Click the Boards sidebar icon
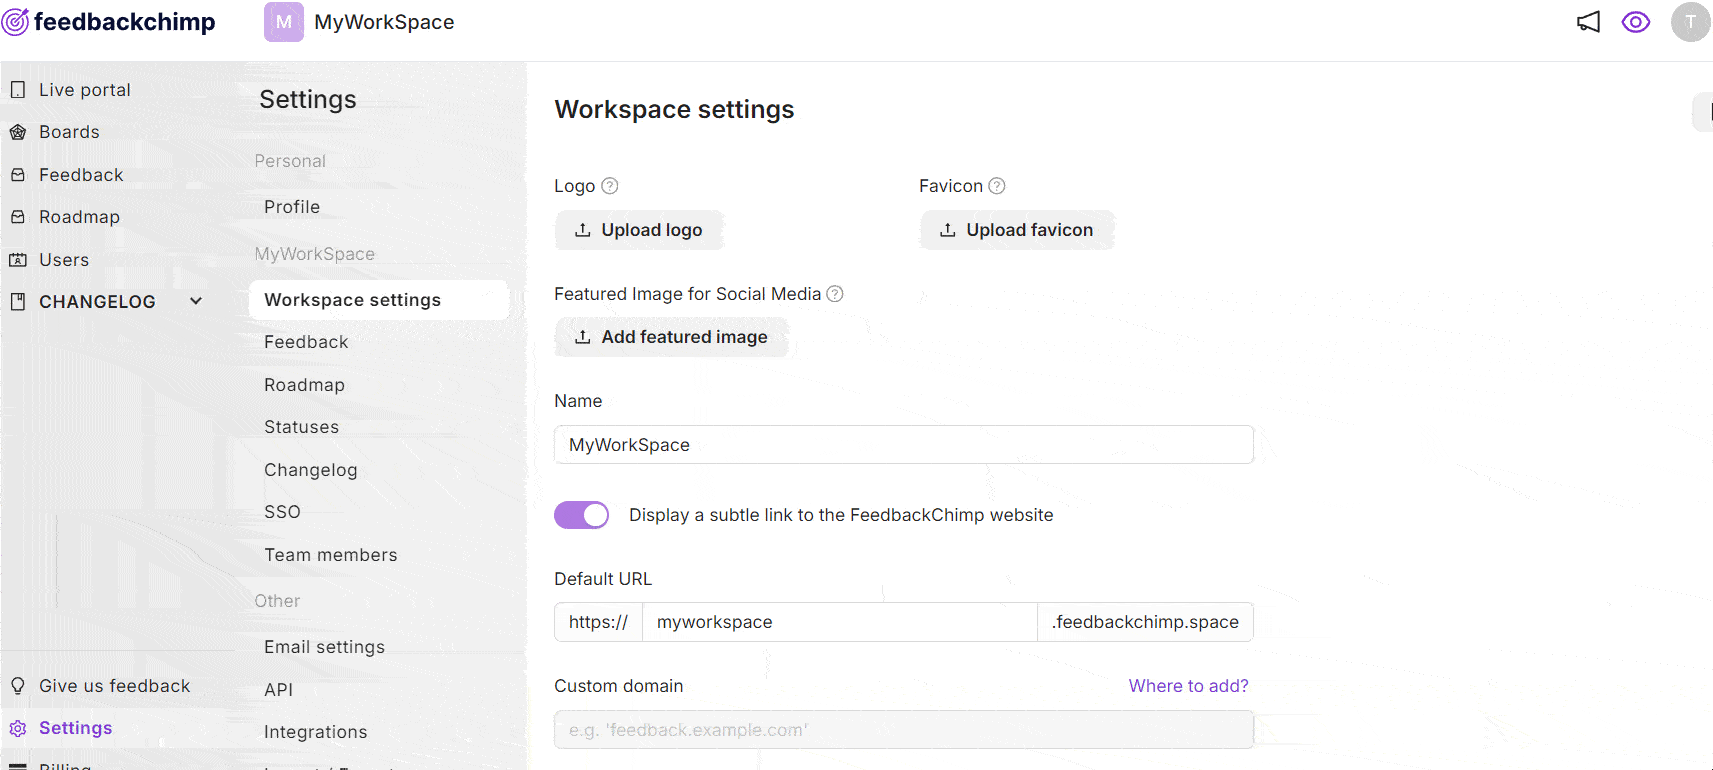The height and width of the screenshot is (770, 1713). (18, 132)
